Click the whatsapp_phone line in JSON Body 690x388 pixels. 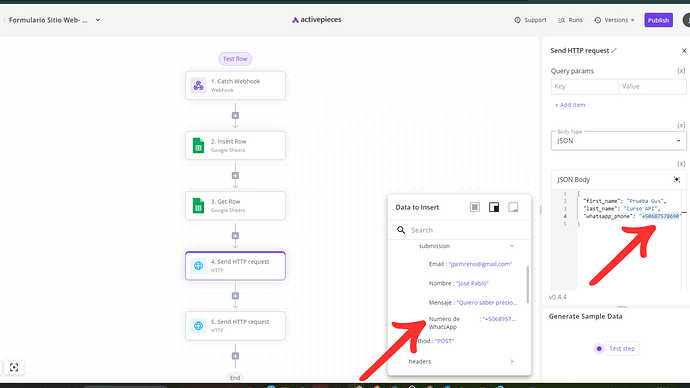pyautogui.click(x=632, y=216)
